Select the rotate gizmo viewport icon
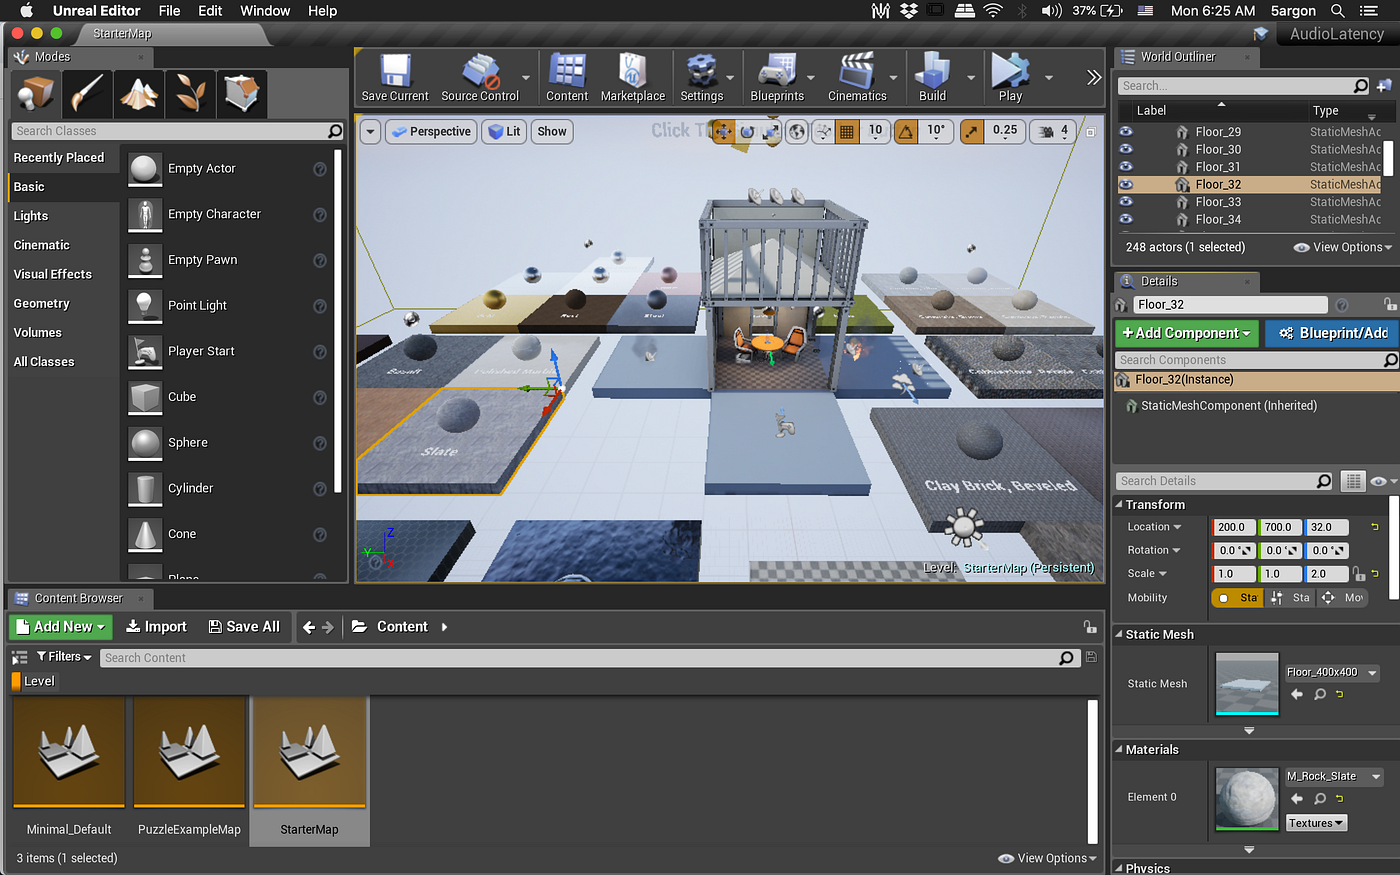Screen dimensions: 1400x875 click(747, 131)
